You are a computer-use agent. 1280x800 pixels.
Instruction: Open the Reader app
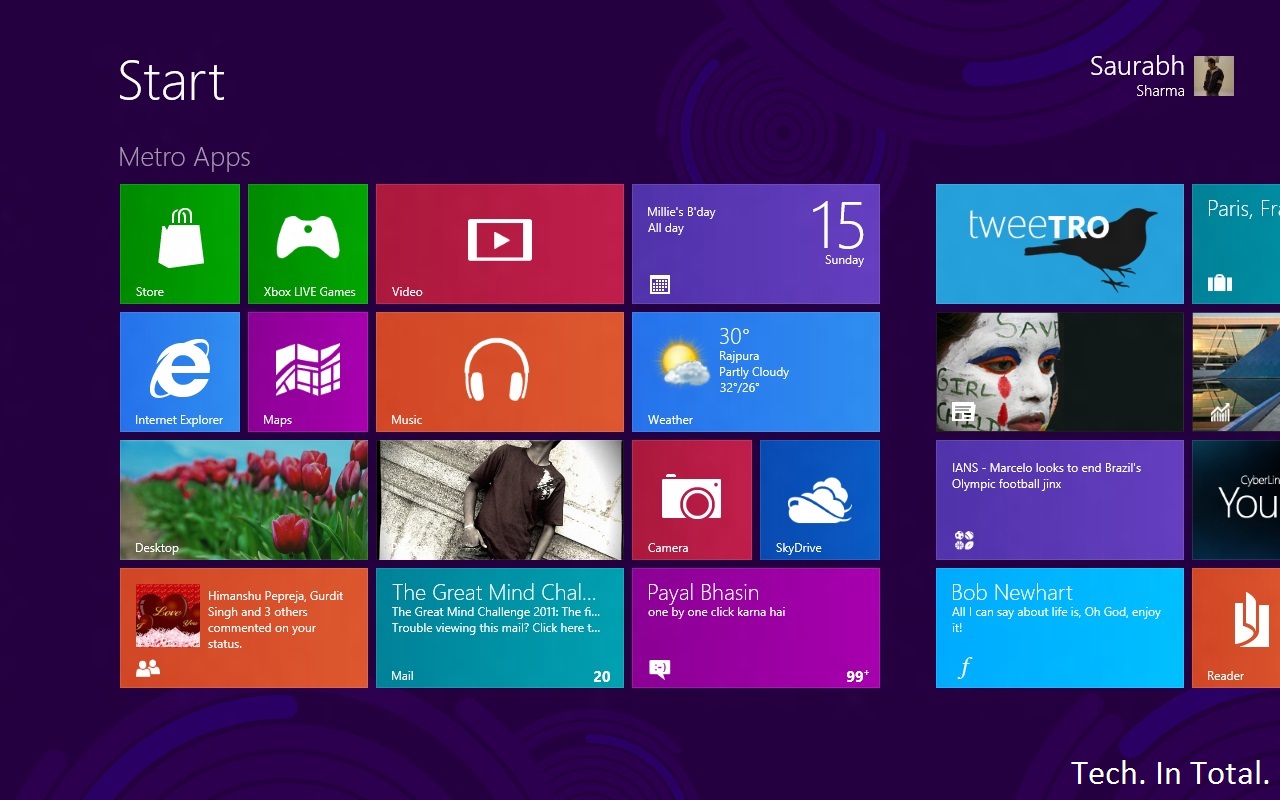[x=1235, y=627]
